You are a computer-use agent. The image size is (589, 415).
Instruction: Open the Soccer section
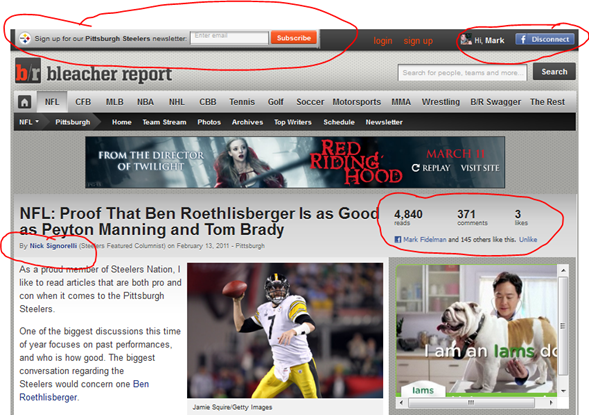[x=310, y=102]
